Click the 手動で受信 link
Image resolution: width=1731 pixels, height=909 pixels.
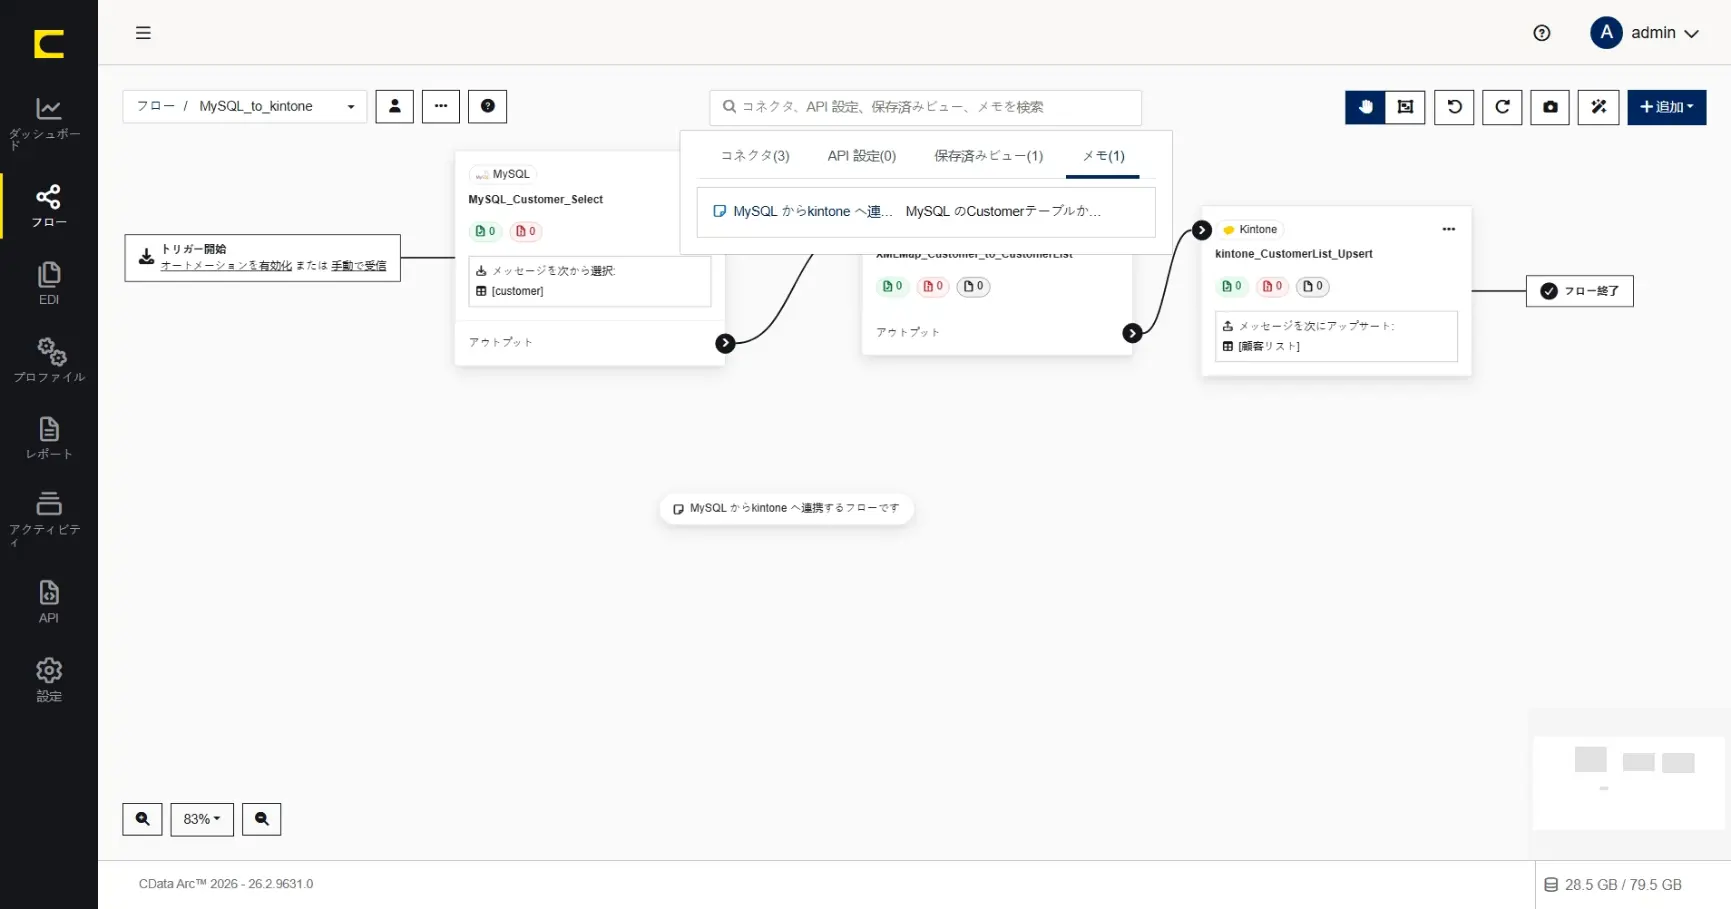(359, 266)
